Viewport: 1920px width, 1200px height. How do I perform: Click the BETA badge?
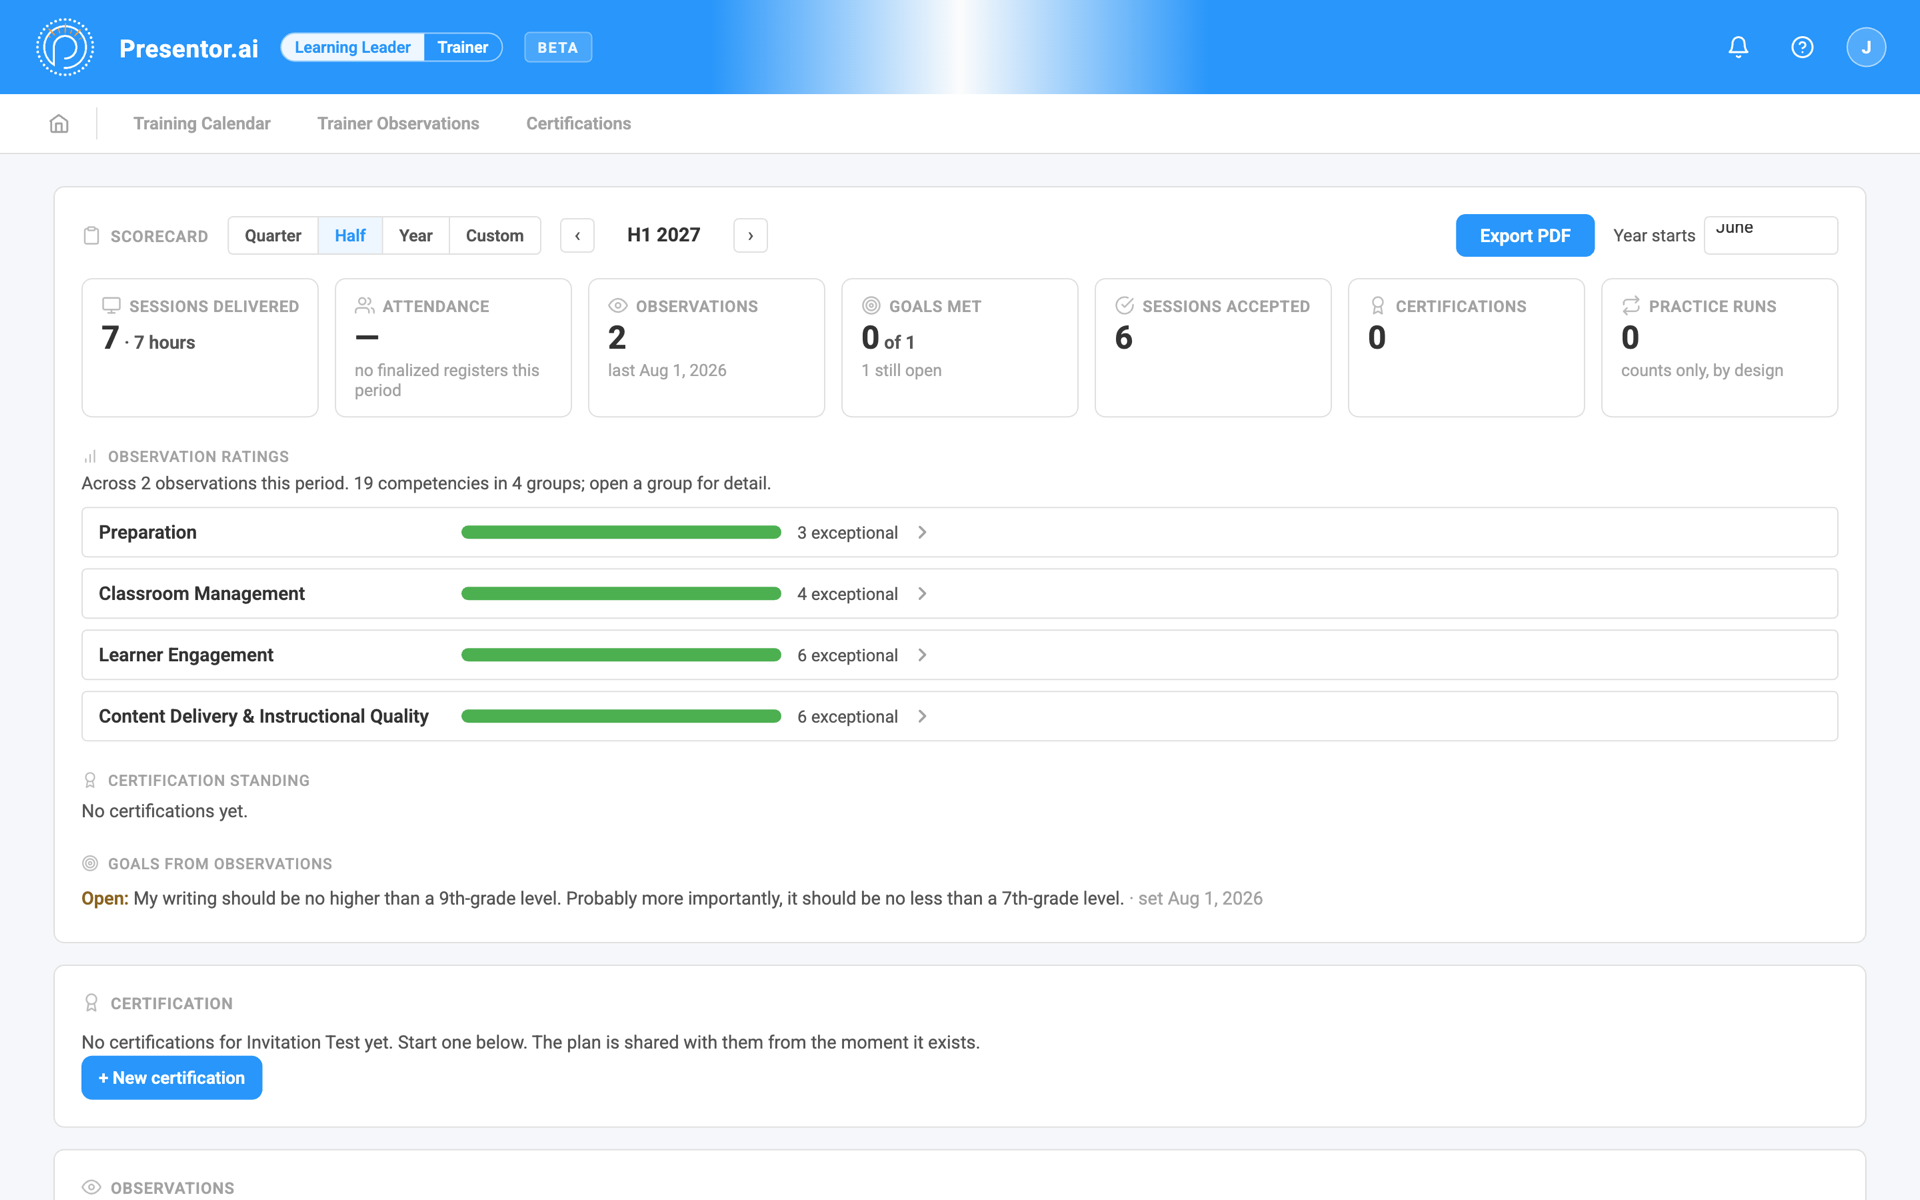tap(558, 47)
